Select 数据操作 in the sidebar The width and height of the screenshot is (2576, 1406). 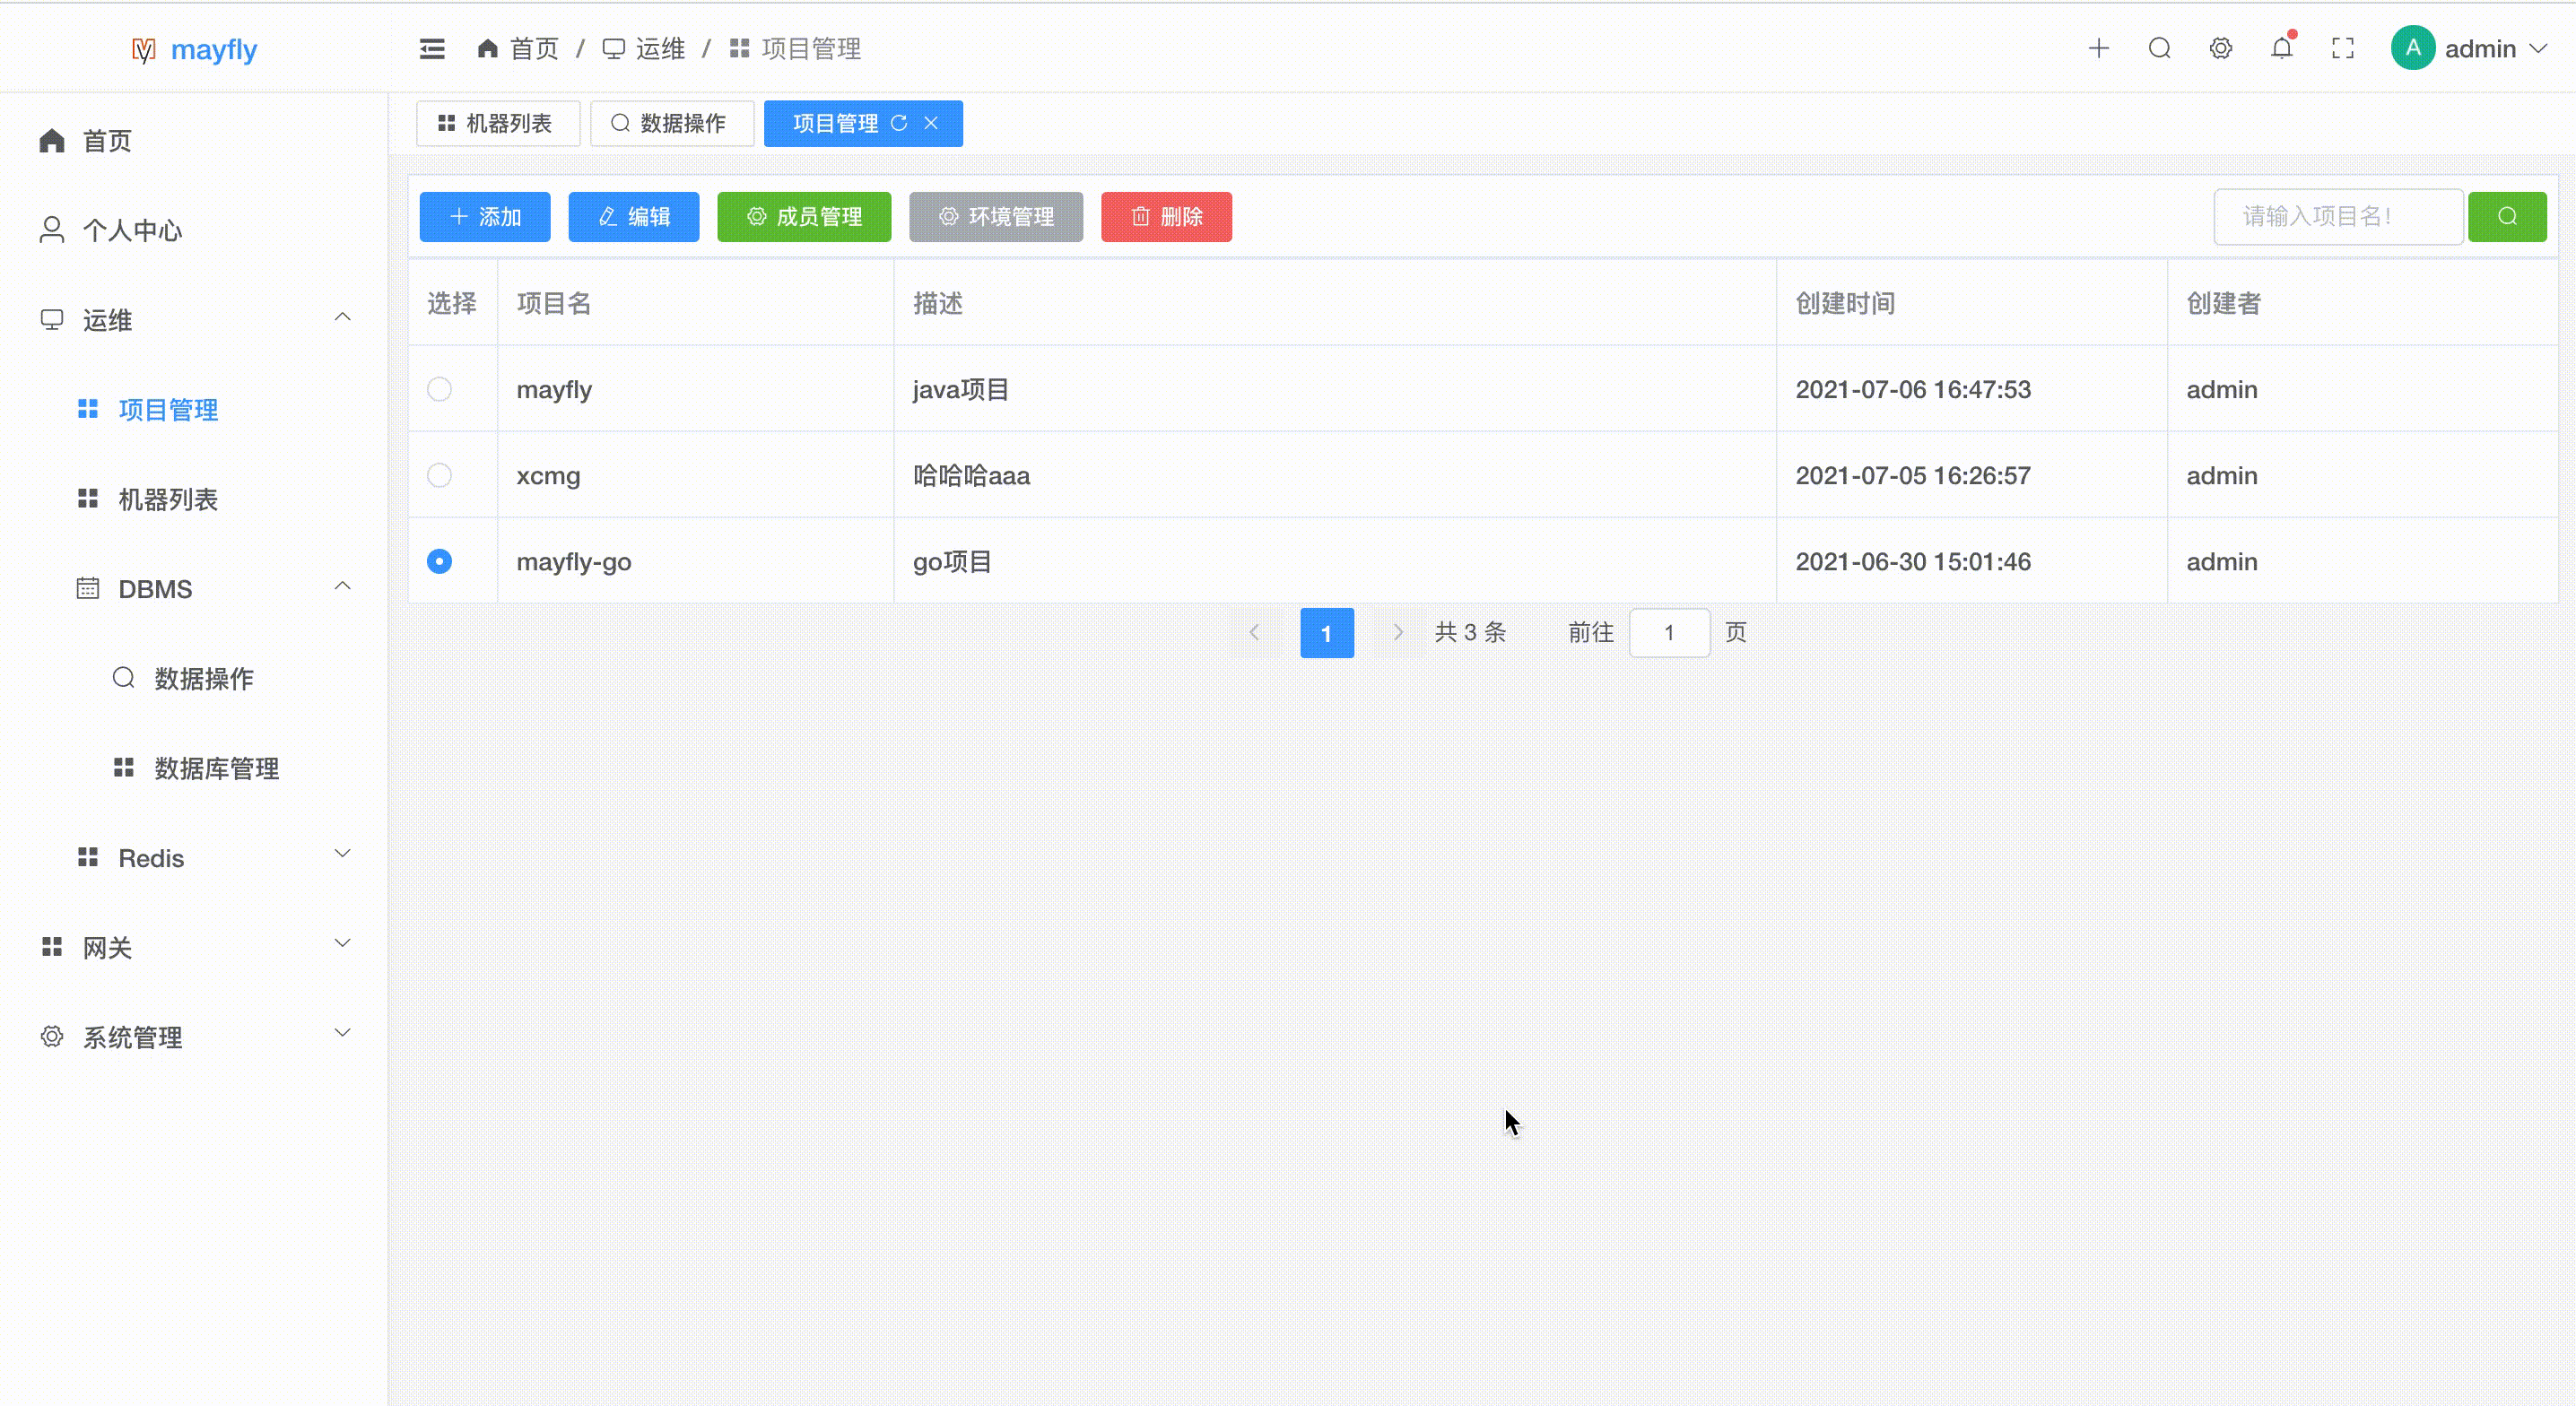click(x=203, y=678)
